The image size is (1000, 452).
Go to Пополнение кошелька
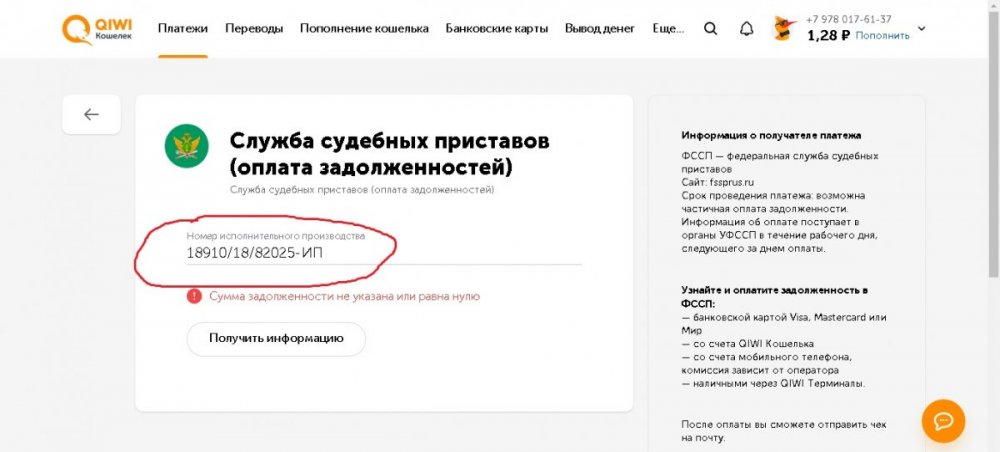(x=365, y=29)
